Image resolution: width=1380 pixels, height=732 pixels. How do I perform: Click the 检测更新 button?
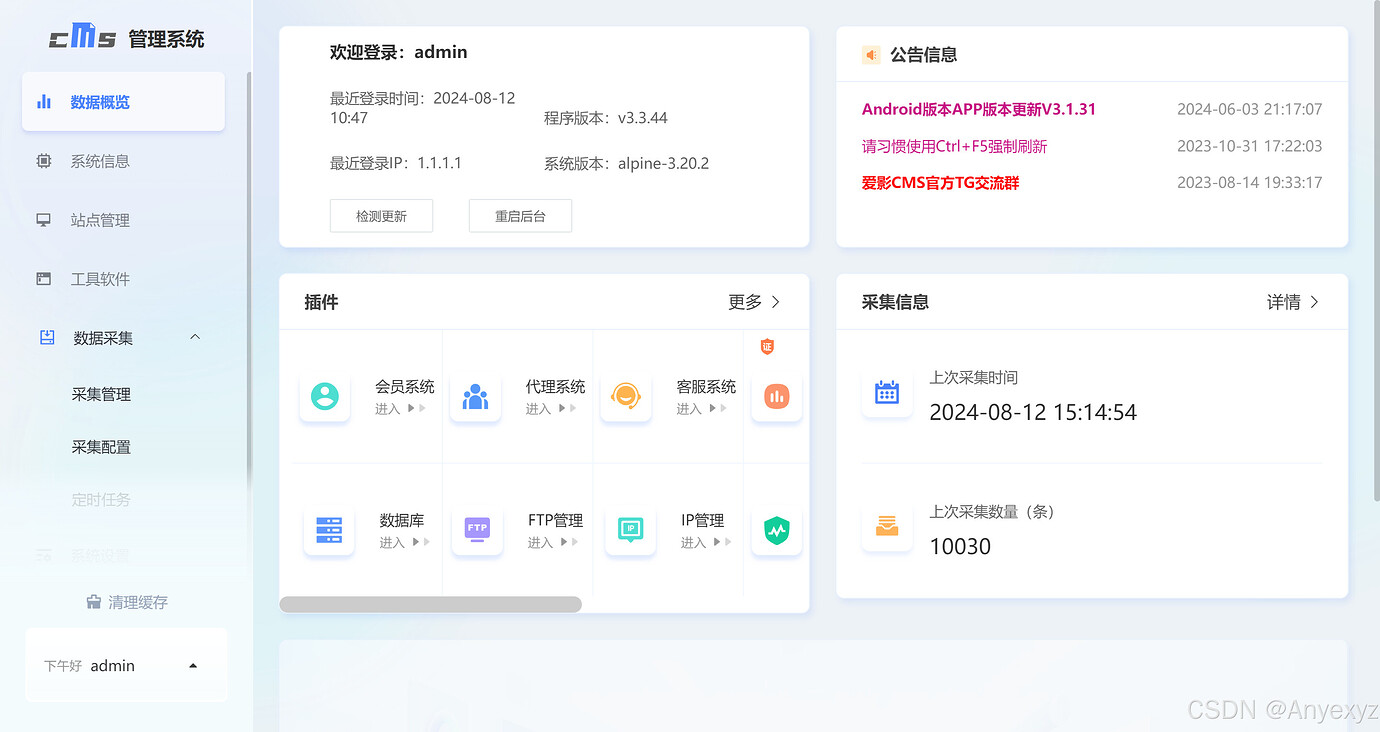[x=381, y=215]
